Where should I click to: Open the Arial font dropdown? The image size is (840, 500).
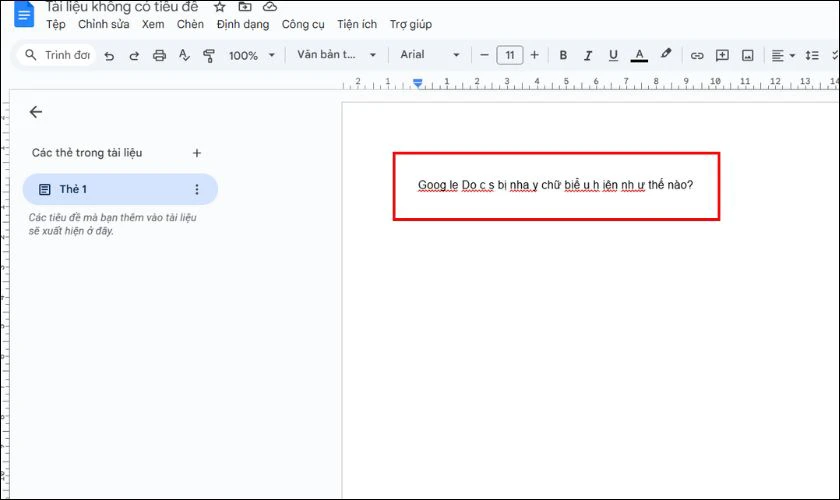(430, 55)
